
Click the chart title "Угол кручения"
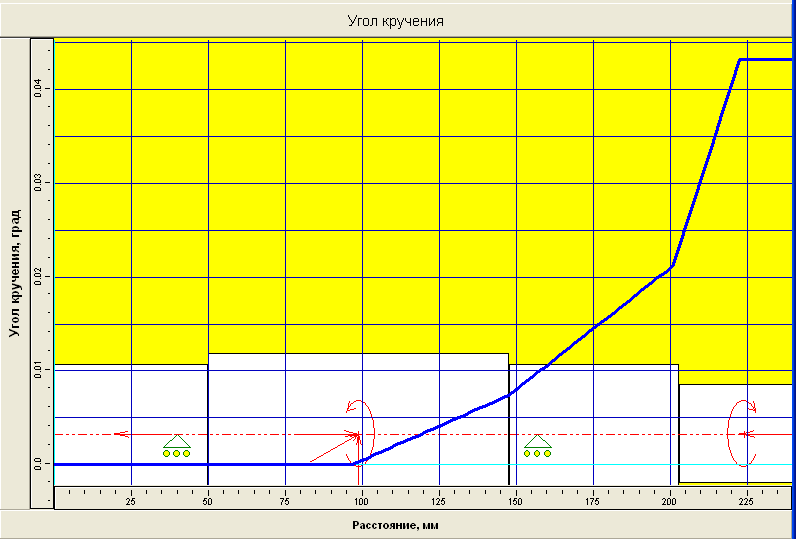pyautogui.click(x=395, y=21)
